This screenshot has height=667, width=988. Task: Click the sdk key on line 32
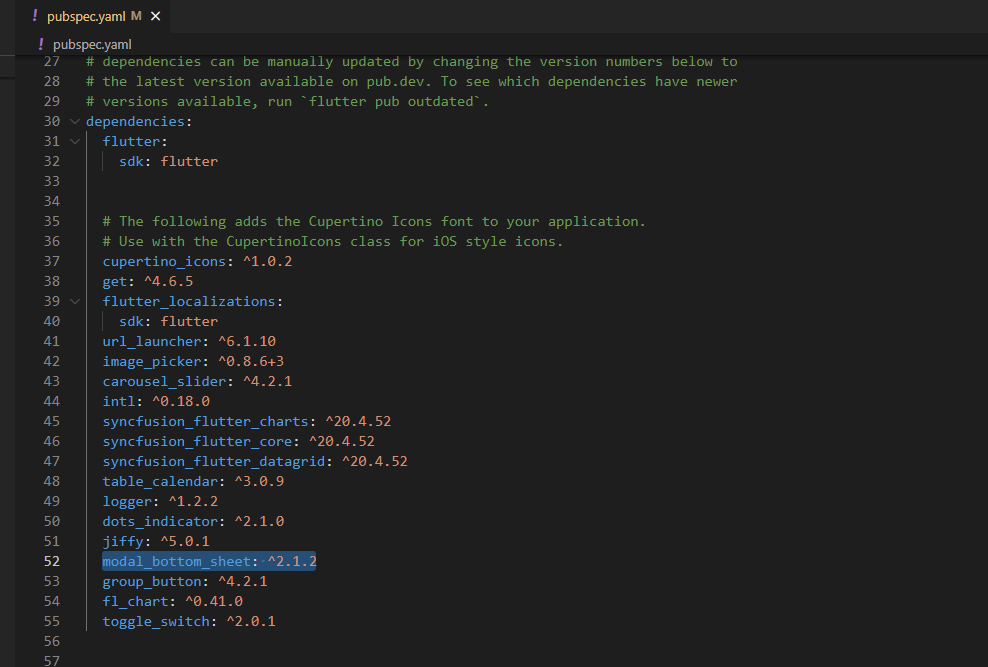coord(131,162)
